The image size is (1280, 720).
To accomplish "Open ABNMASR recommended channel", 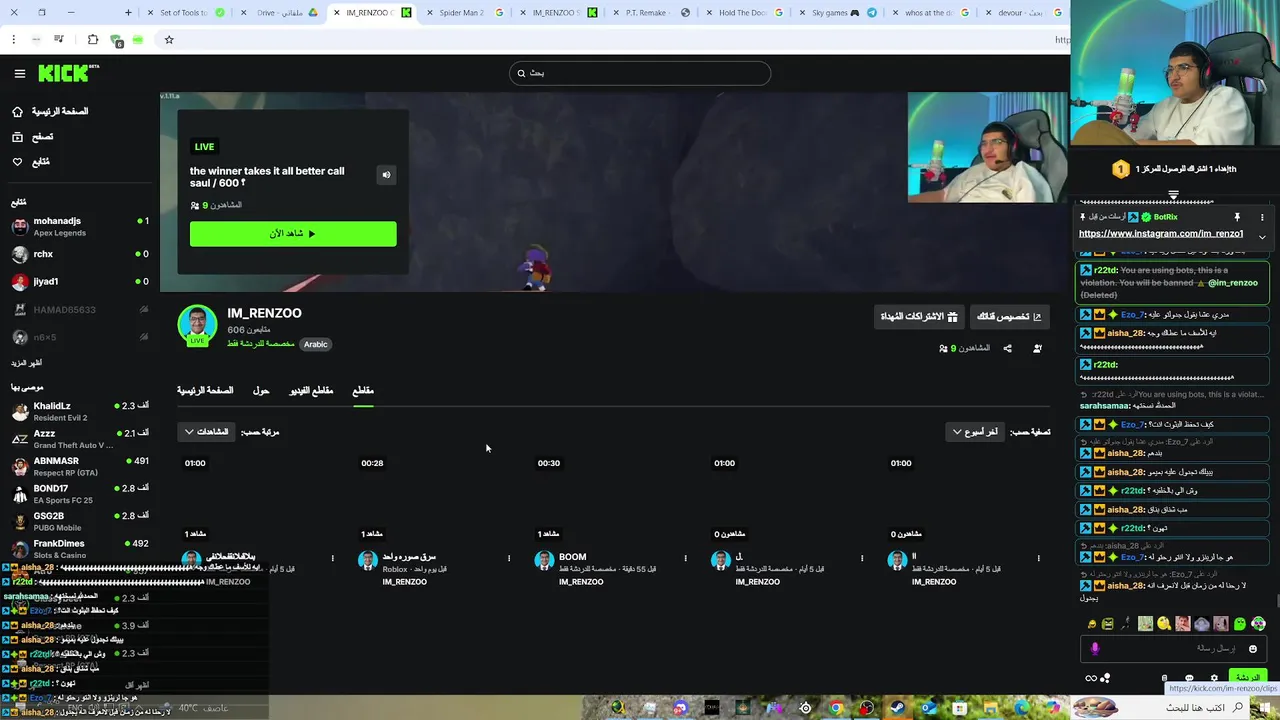I will [x=80, y=466].
